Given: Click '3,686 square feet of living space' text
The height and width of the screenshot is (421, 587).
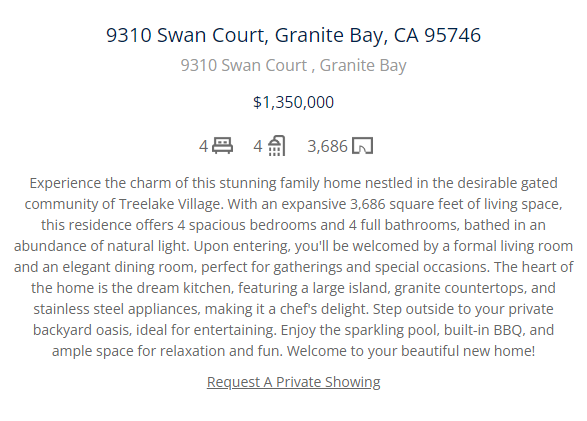Looking at the screenshot, I should pyautogui.click(x=456, y=204).
